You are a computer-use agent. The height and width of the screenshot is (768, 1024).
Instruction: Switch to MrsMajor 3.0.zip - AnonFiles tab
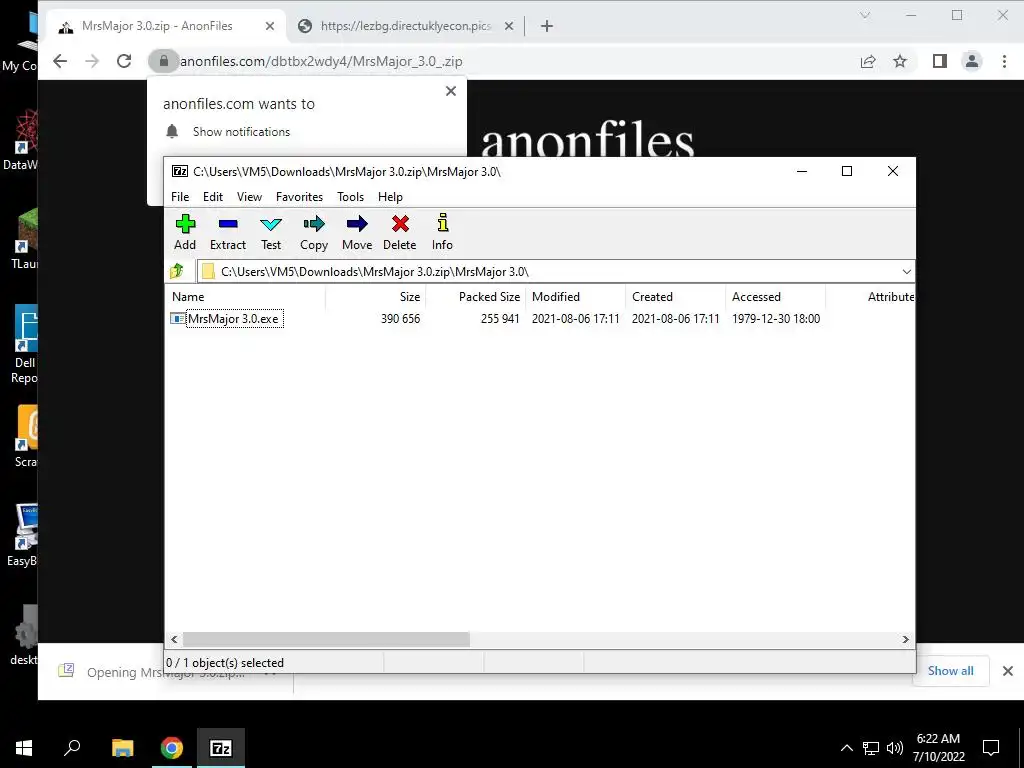click(157, 26)
